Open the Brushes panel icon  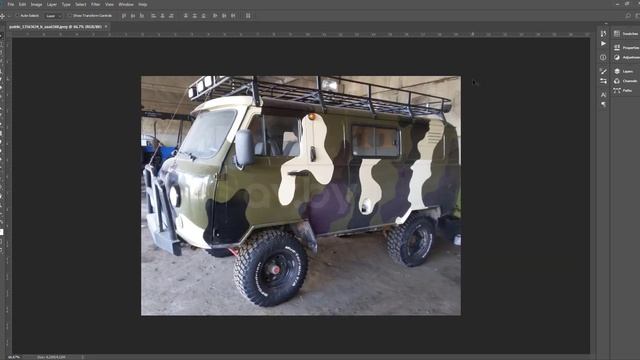point(603,81)
